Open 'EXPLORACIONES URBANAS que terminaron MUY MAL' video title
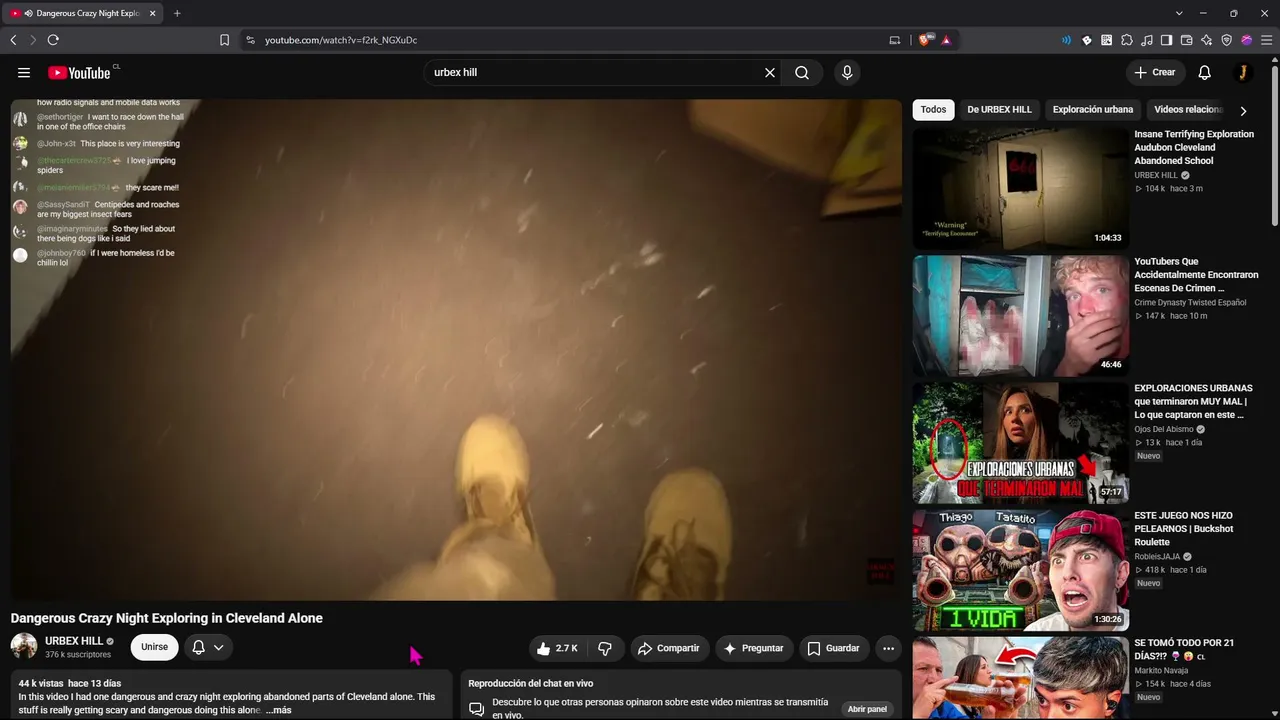The image size is (1280, 720). tap(1193, 401)
